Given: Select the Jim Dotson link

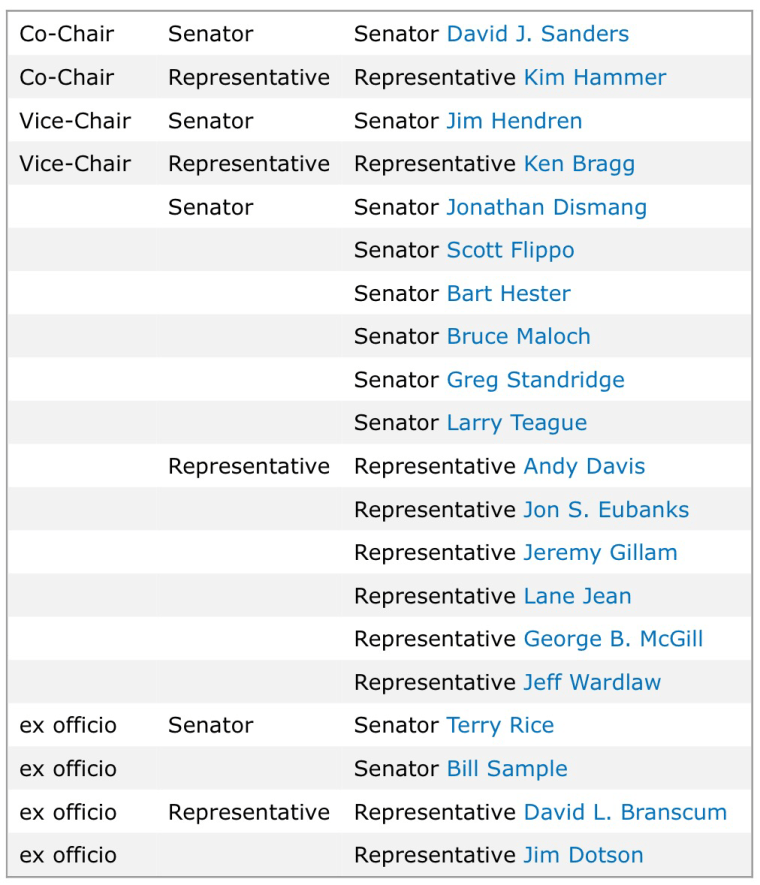Looking at the screenshot, I should (x=583, y=855).
